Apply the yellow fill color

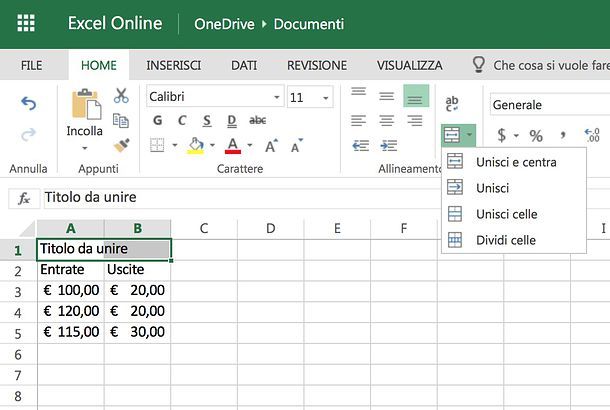(x=196, y=145)
